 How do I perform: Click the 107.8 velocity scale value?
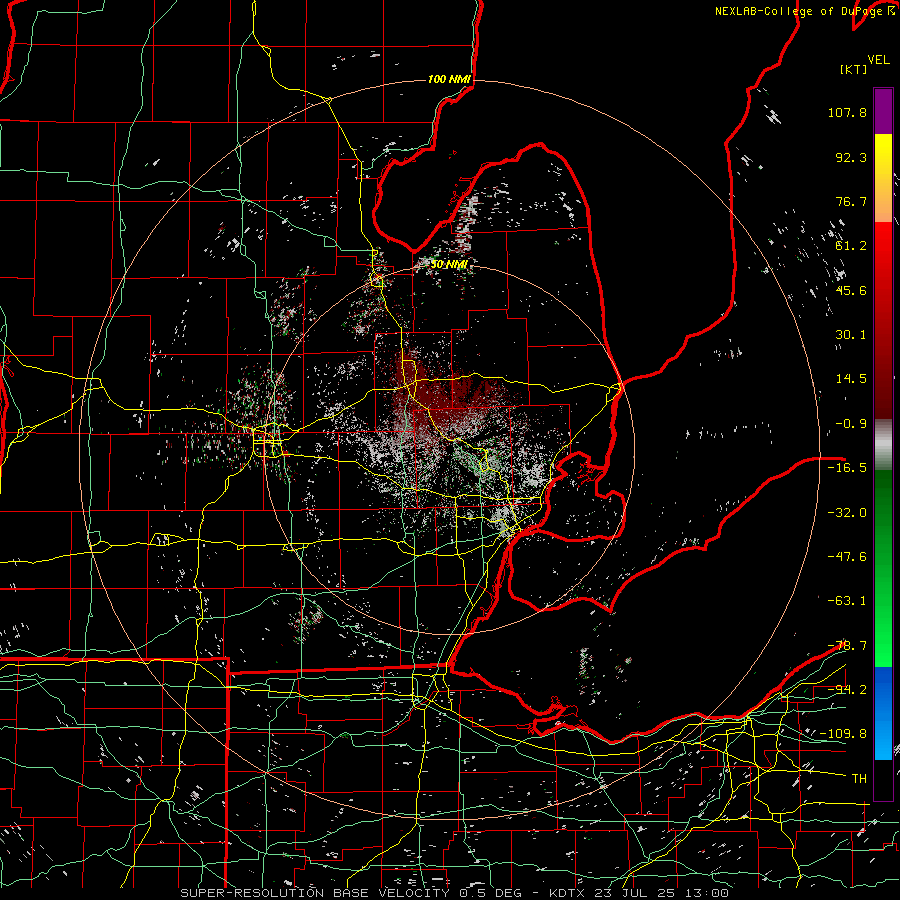pyautogui.click(x=847, y=112)
